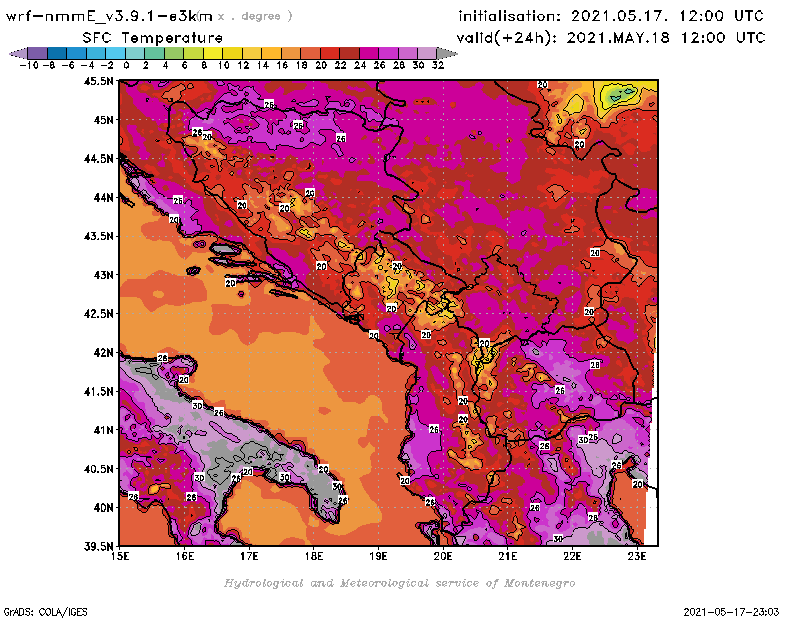Click the '43N' latitude label
The width and height of the screenshot is (800, 618).
[103, 275]
